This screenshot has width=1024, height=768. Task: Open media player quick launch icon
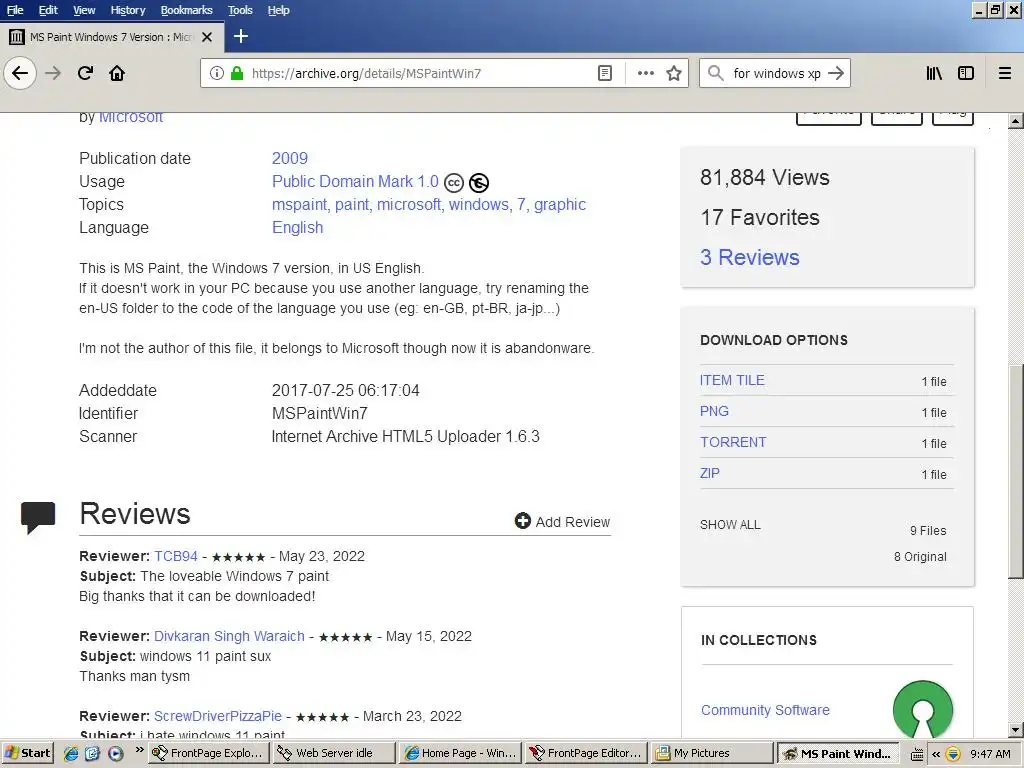coord(116,753)
